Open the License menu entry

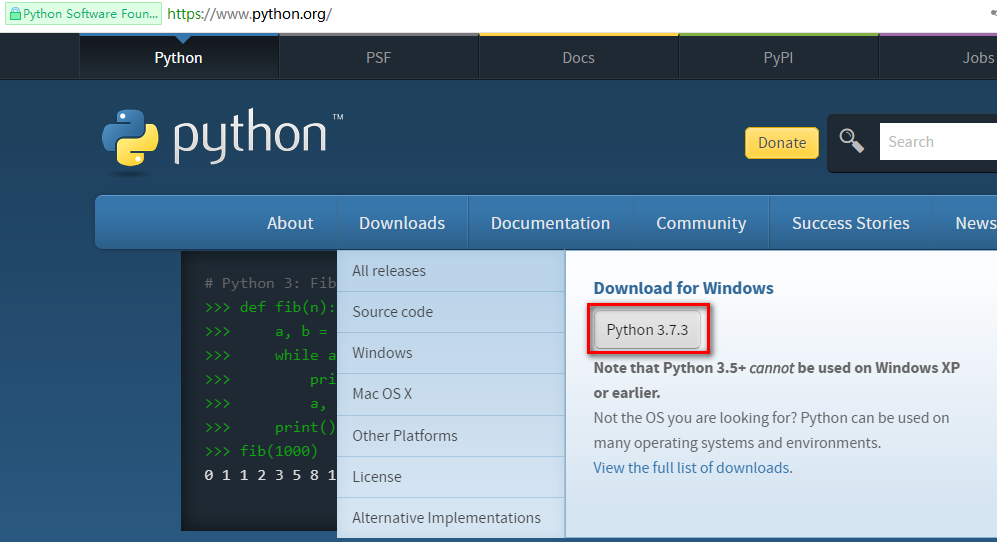(451, 476)
